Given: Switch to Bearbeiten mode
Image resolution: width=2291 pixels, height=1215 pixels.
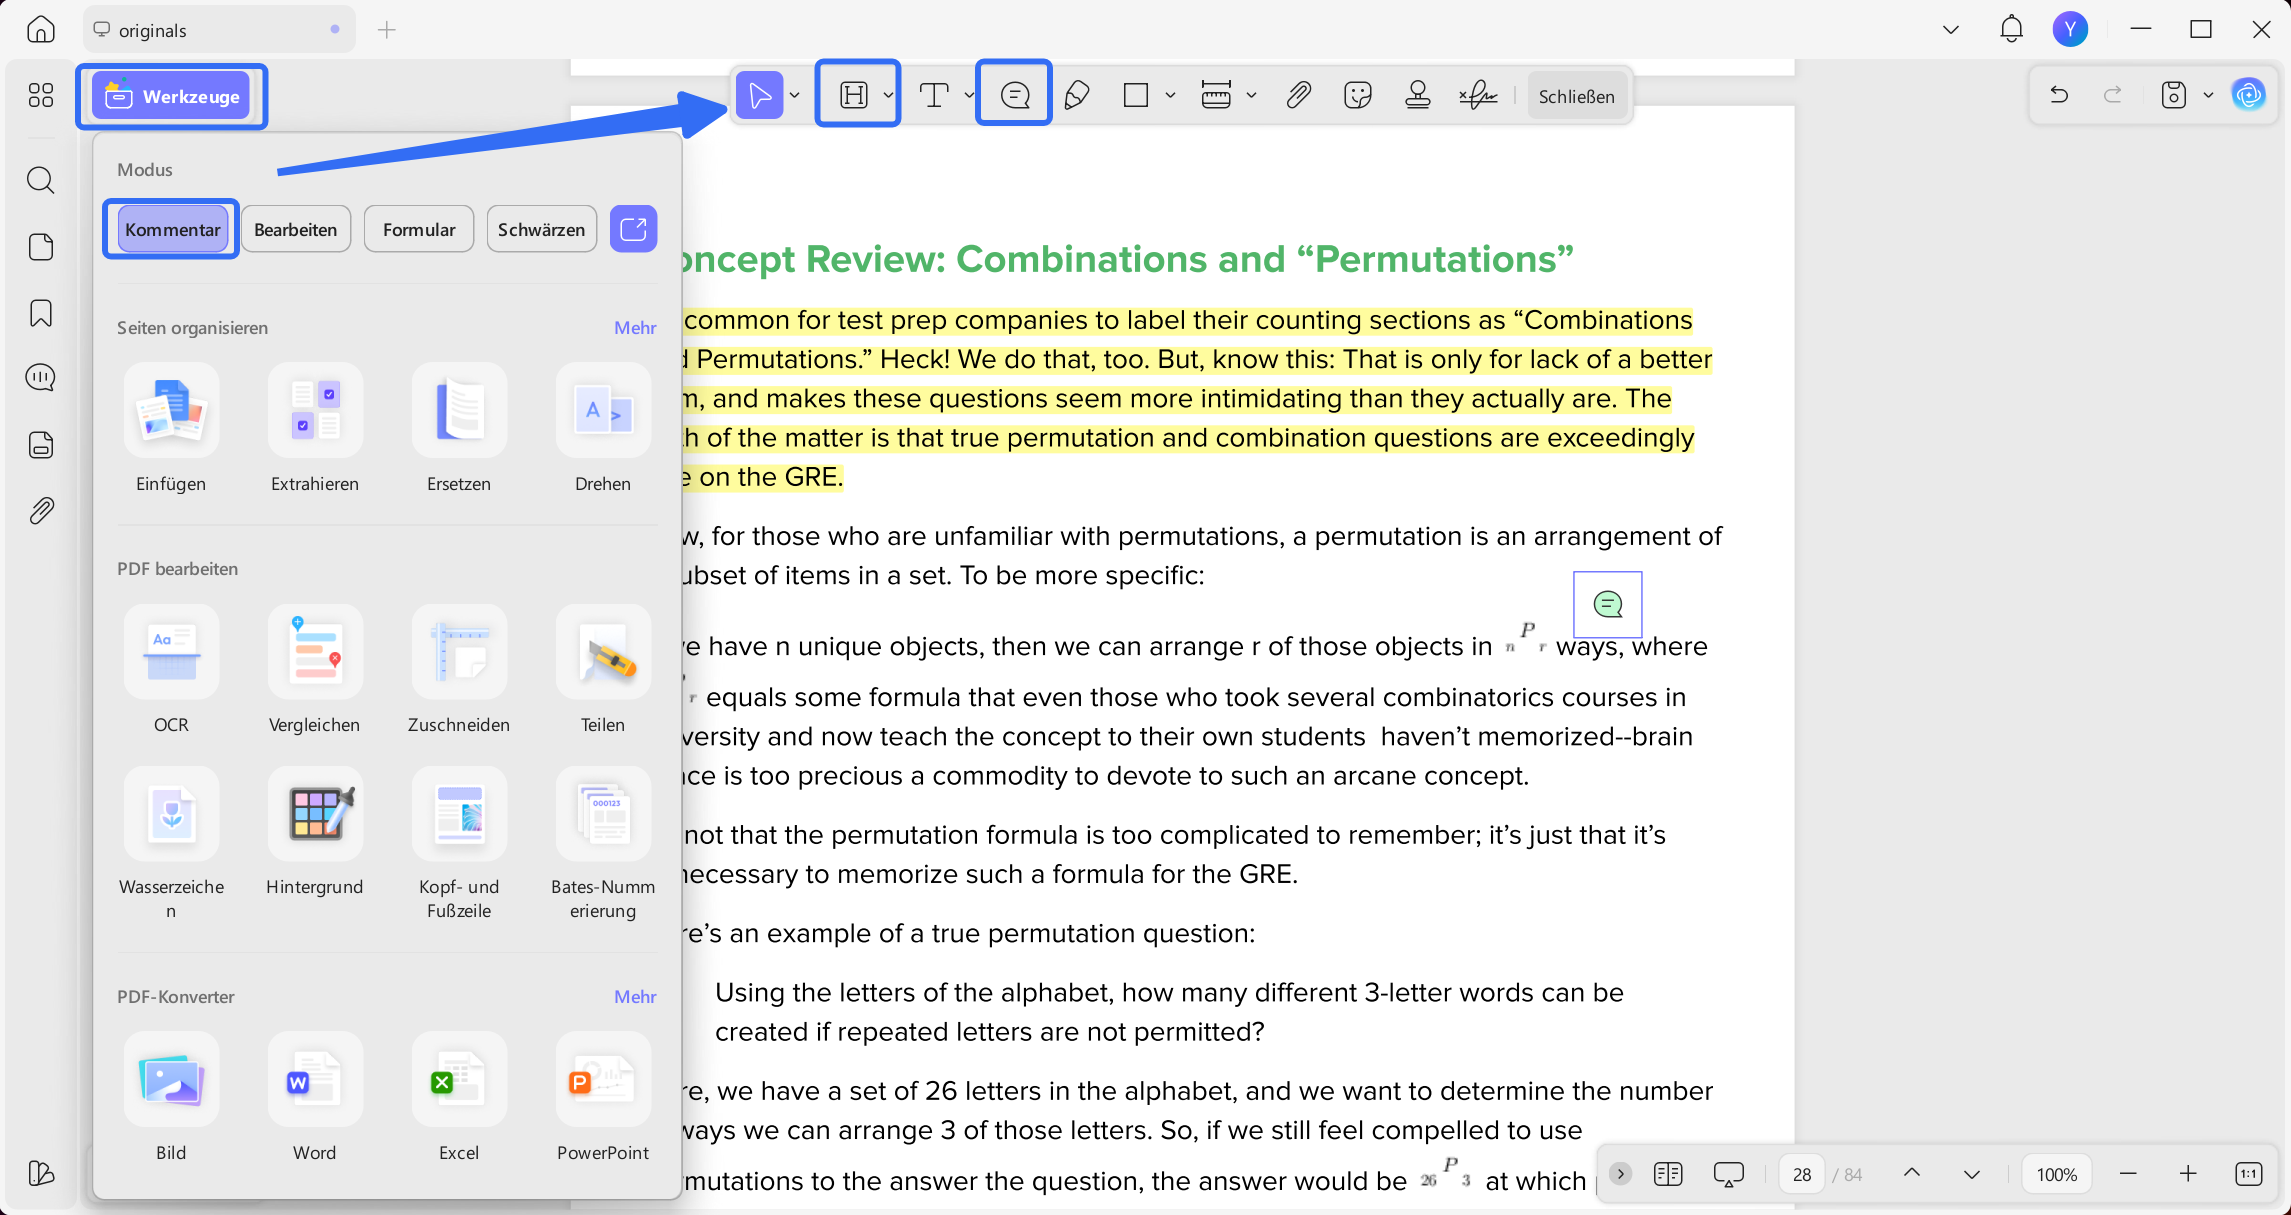Looking at the screenshot, I should [296, 229].
